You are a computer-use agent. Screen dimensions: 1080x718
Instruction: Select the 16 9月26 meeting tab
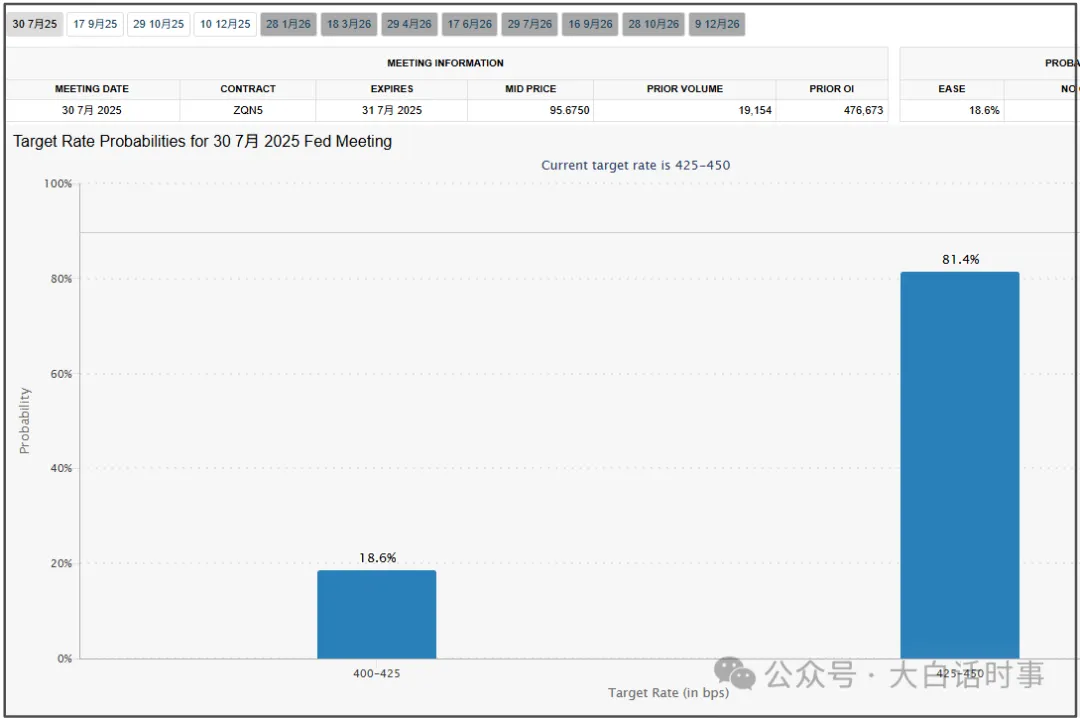click(x=590, y=24)
